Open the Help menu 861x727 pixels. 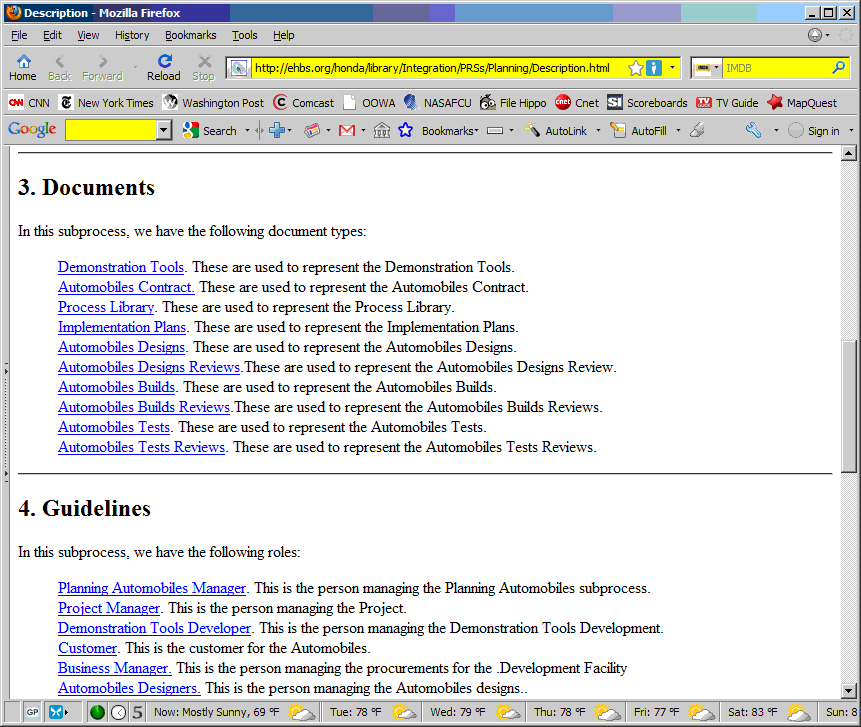[283, 35]
